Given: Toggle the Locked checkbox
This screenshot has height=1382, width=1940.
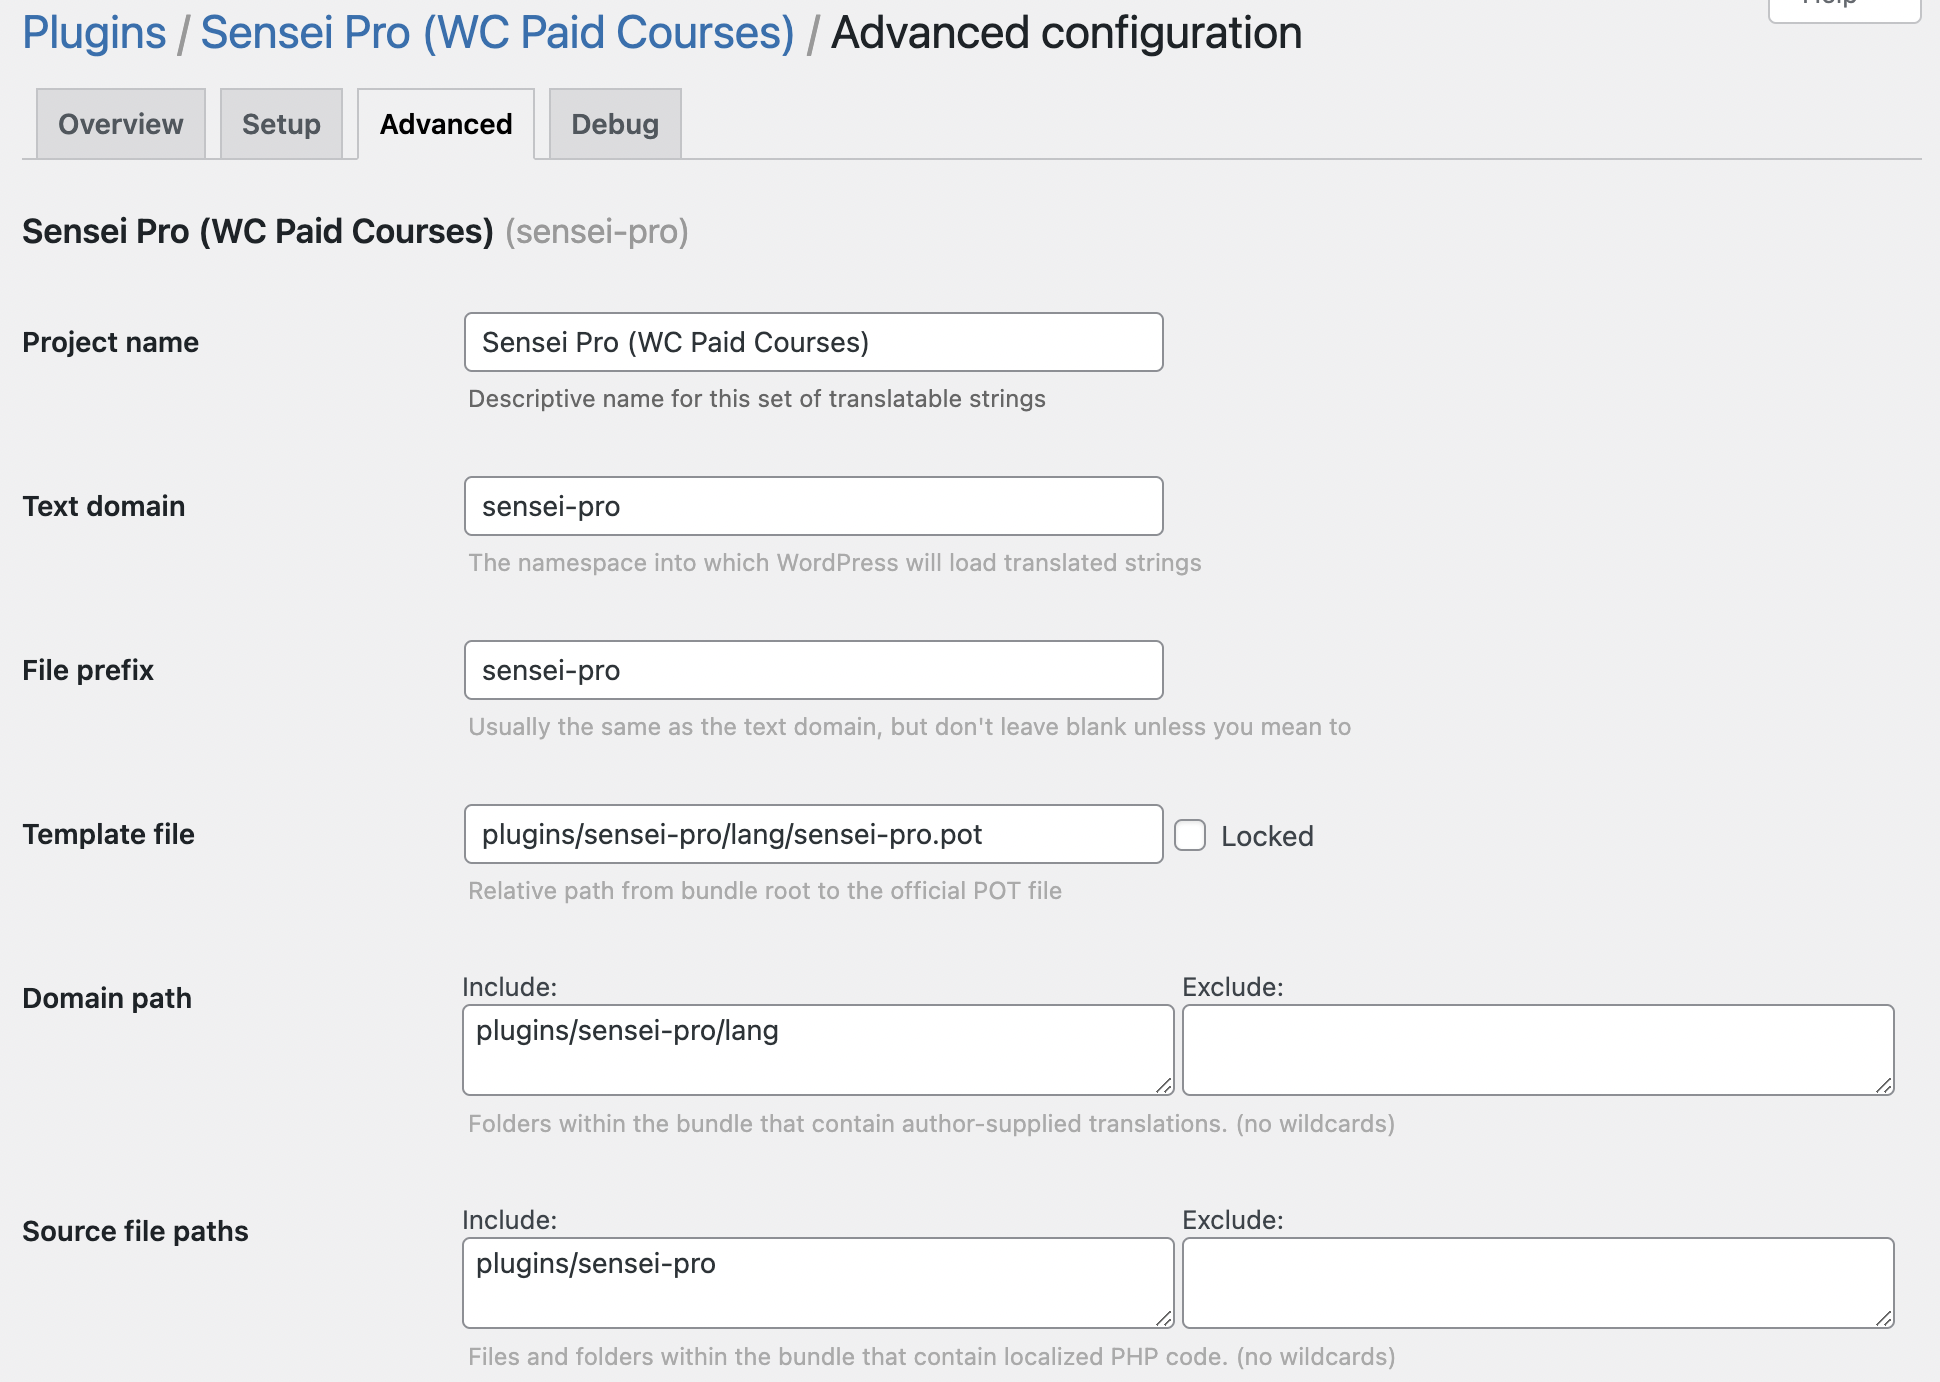Looking at the screenshot, I should pos(1190,835).
